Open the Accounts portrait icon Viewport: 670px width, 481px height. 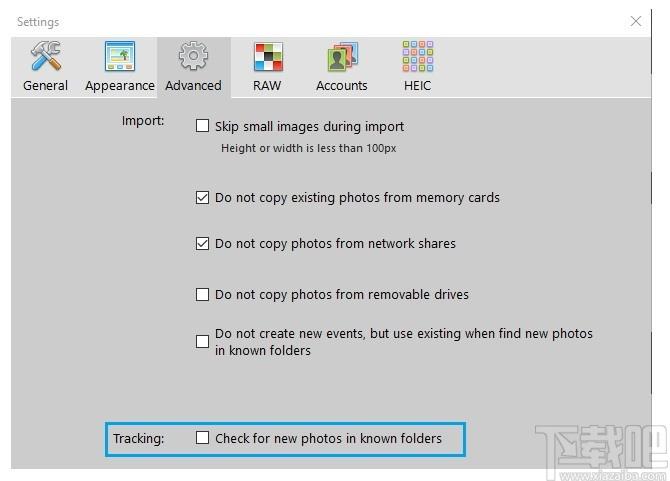(x=342, y=57)
